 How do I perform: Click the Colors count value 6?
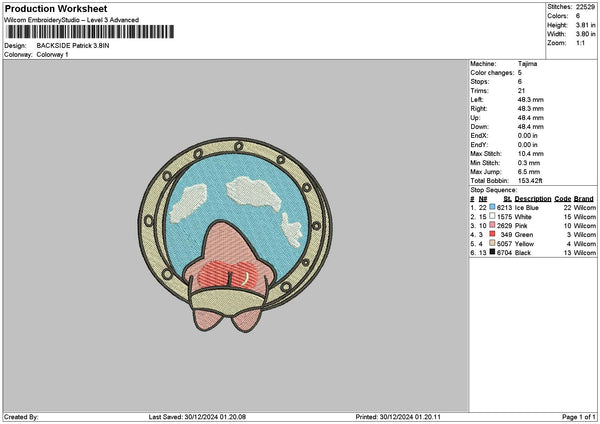tap(578, 16)
